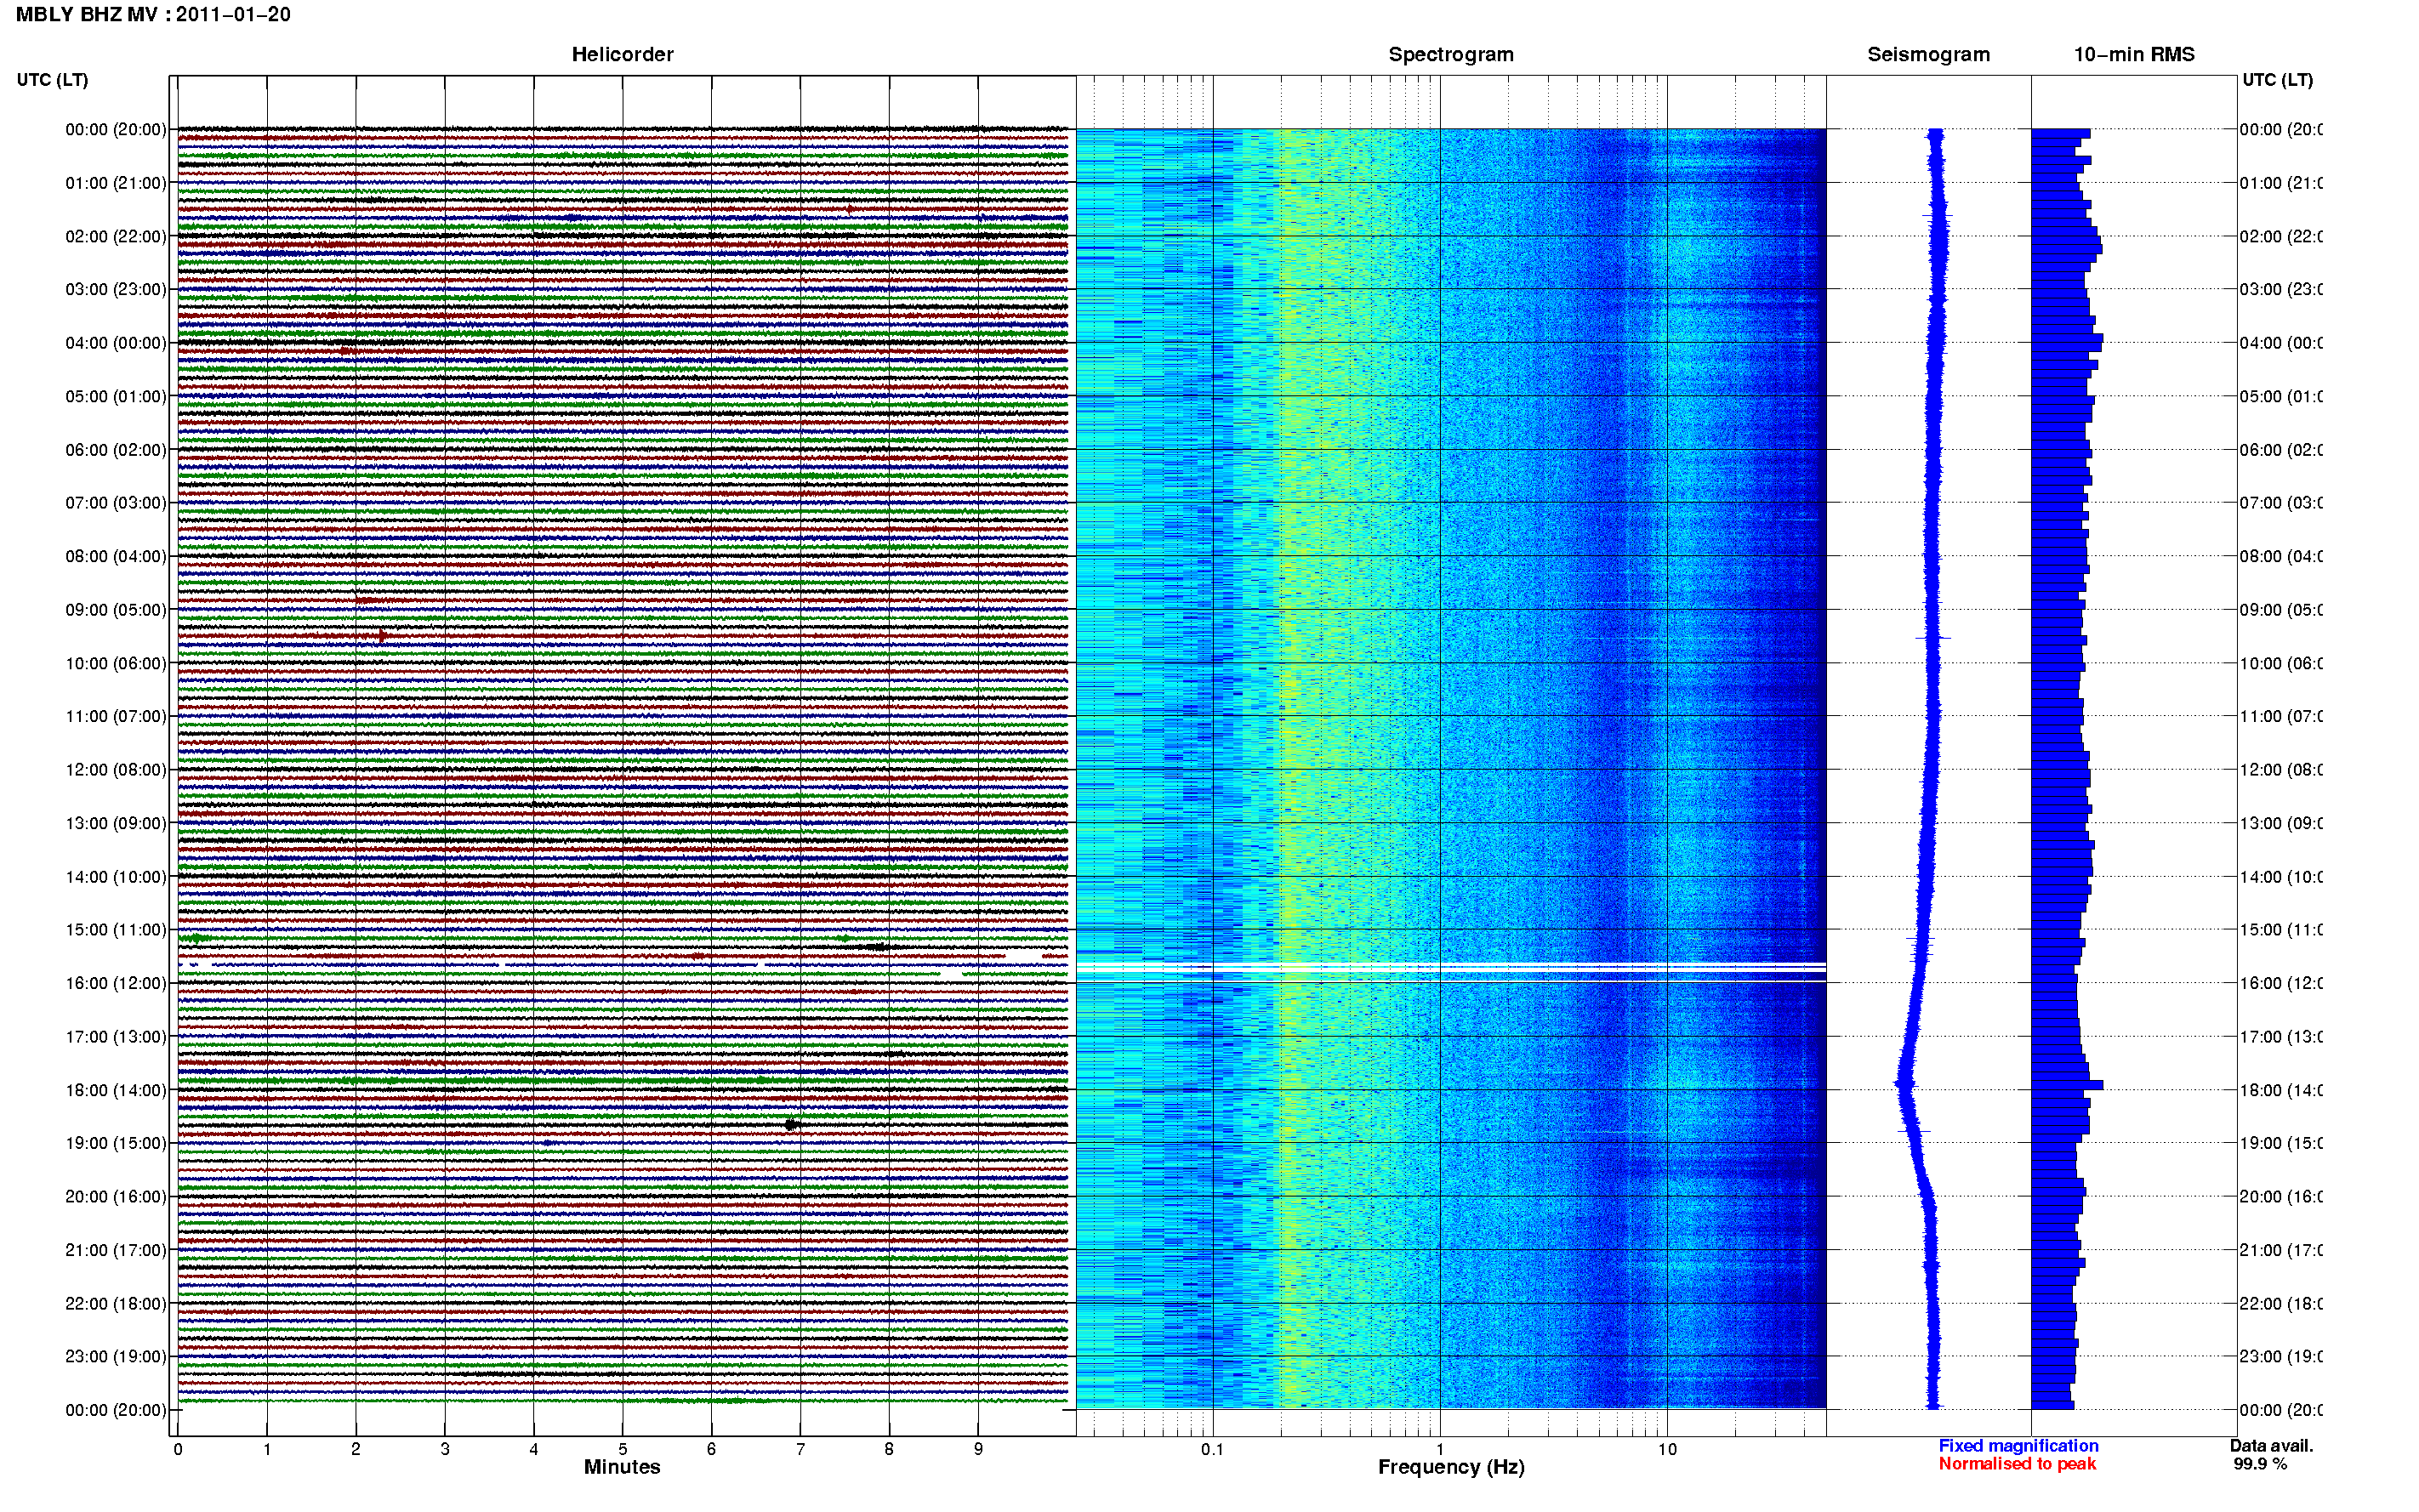Click the 'UTC (LT)' label above the helicorder time axis
This screenshot has width=2419, height=1512.
(52, 80)
